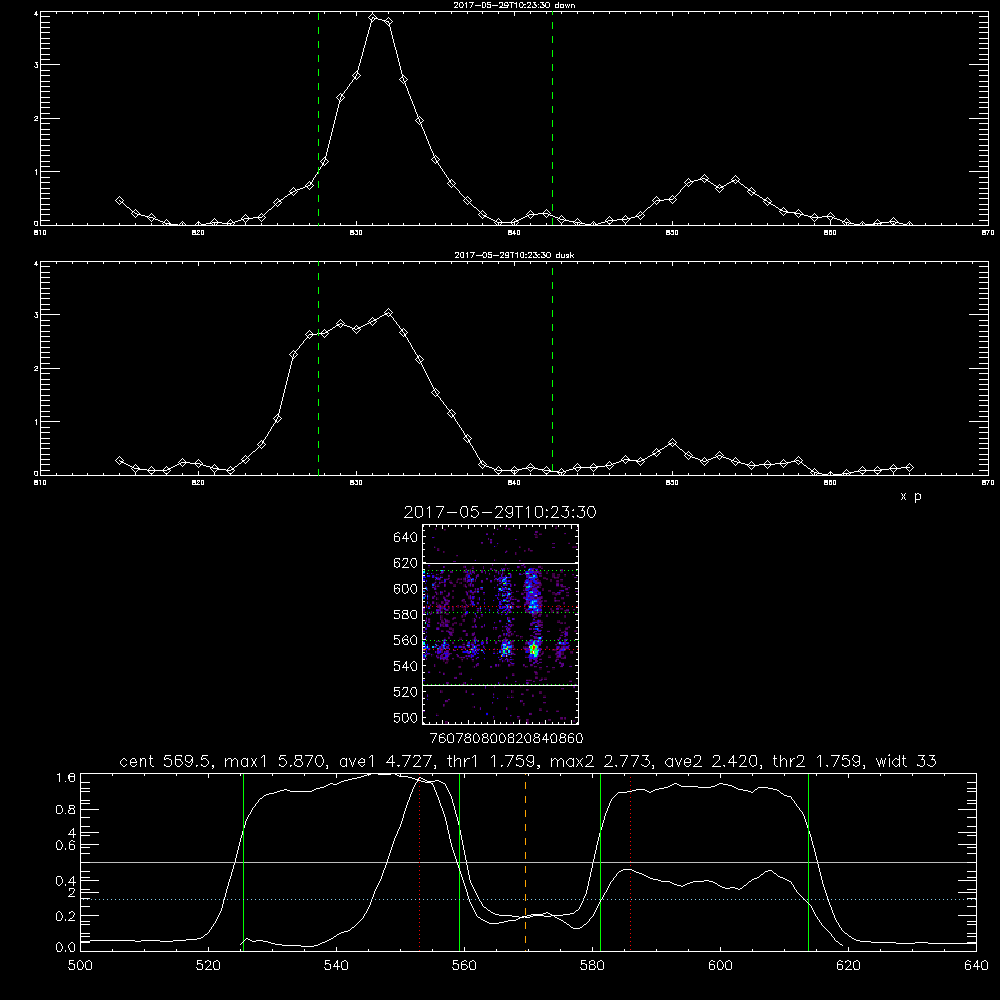
Task: Click the 'thr1 1.759' value in the statistics line
Action: 495,761
